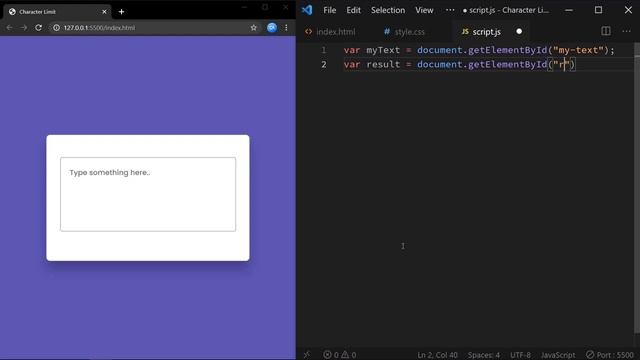Open the Edit menu
This screenshot has width=640, height=360.
[x=353, y=10]
